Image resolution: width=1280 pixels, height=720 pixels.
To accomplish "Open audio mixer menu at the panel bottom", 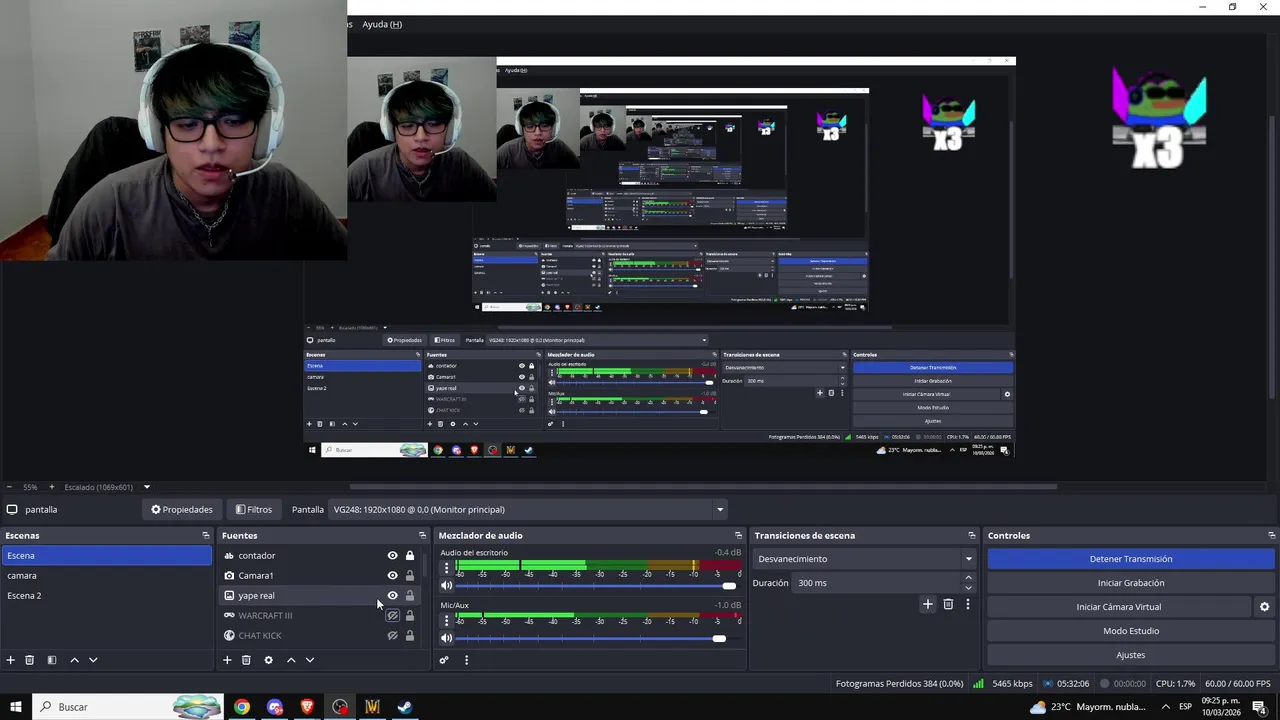I will coord(466,660).
